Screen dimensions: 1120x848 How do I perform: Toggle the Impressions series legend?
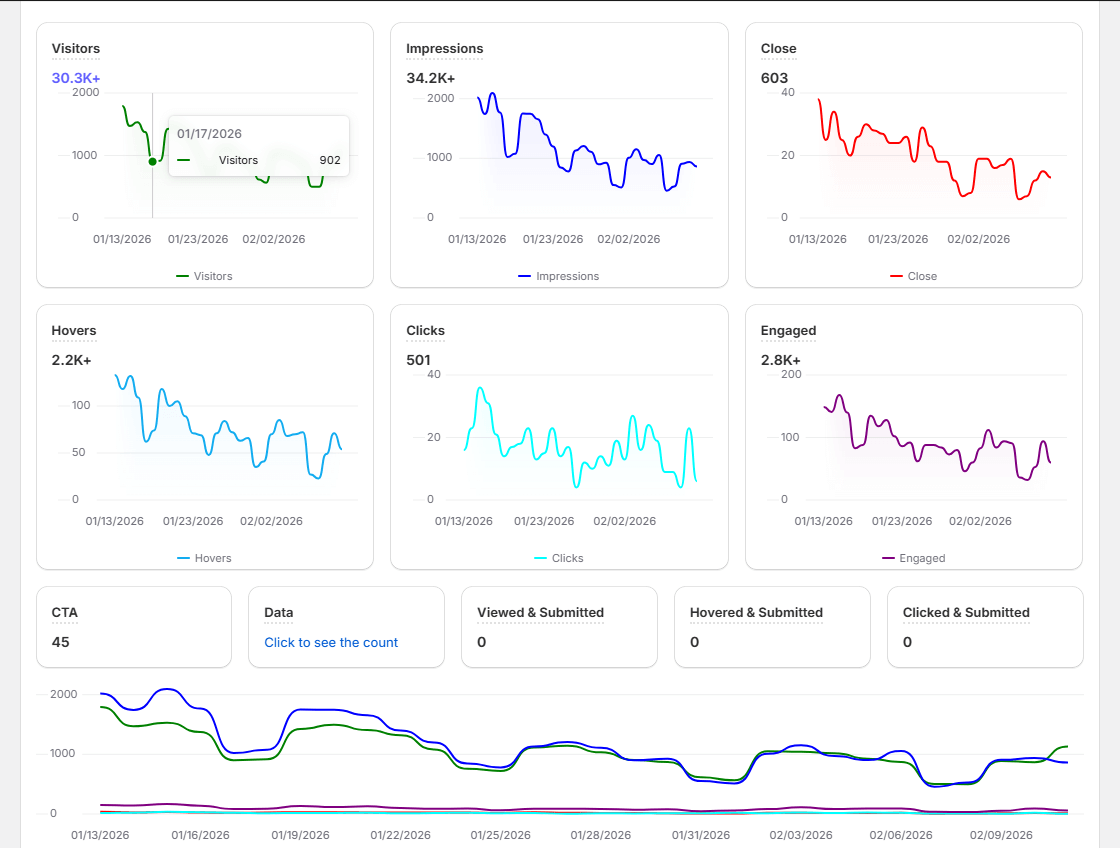pyautogui.click(x=566, y=276)
